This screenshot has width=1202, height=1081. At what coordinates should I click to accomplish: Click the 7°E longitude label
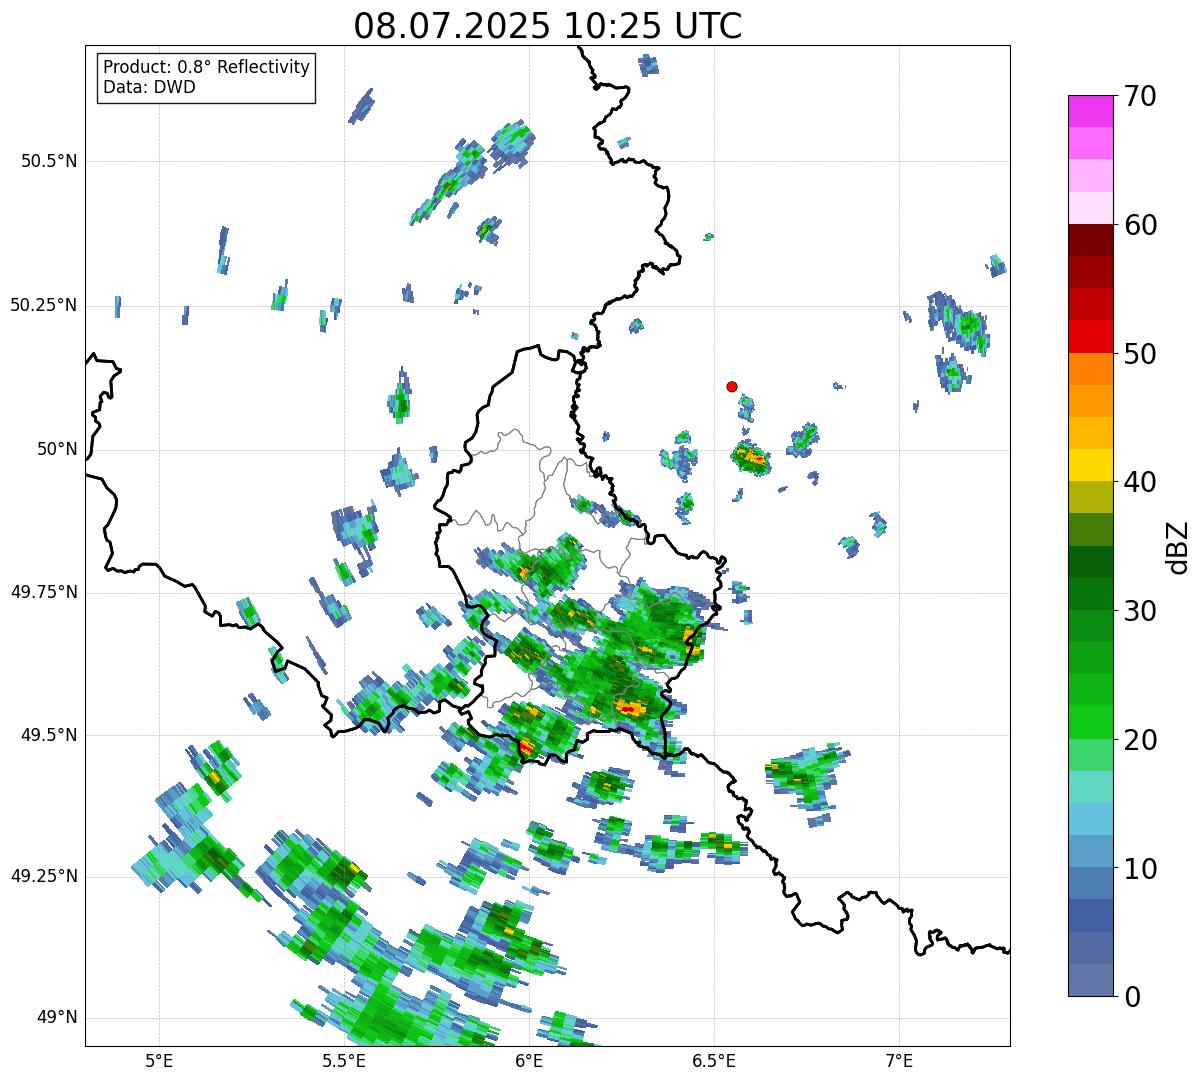pos(900,1061)
